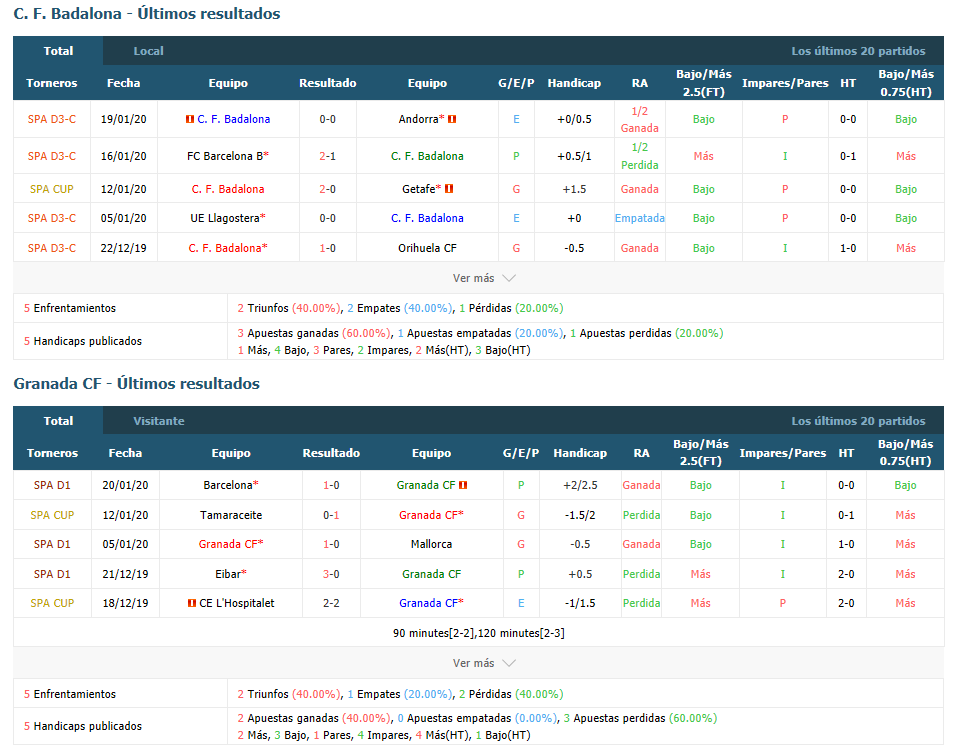The width and height of the screenshot is (969, 752).
Task: Click handicap value -1.5/2
Action: (x=580, y=515)
